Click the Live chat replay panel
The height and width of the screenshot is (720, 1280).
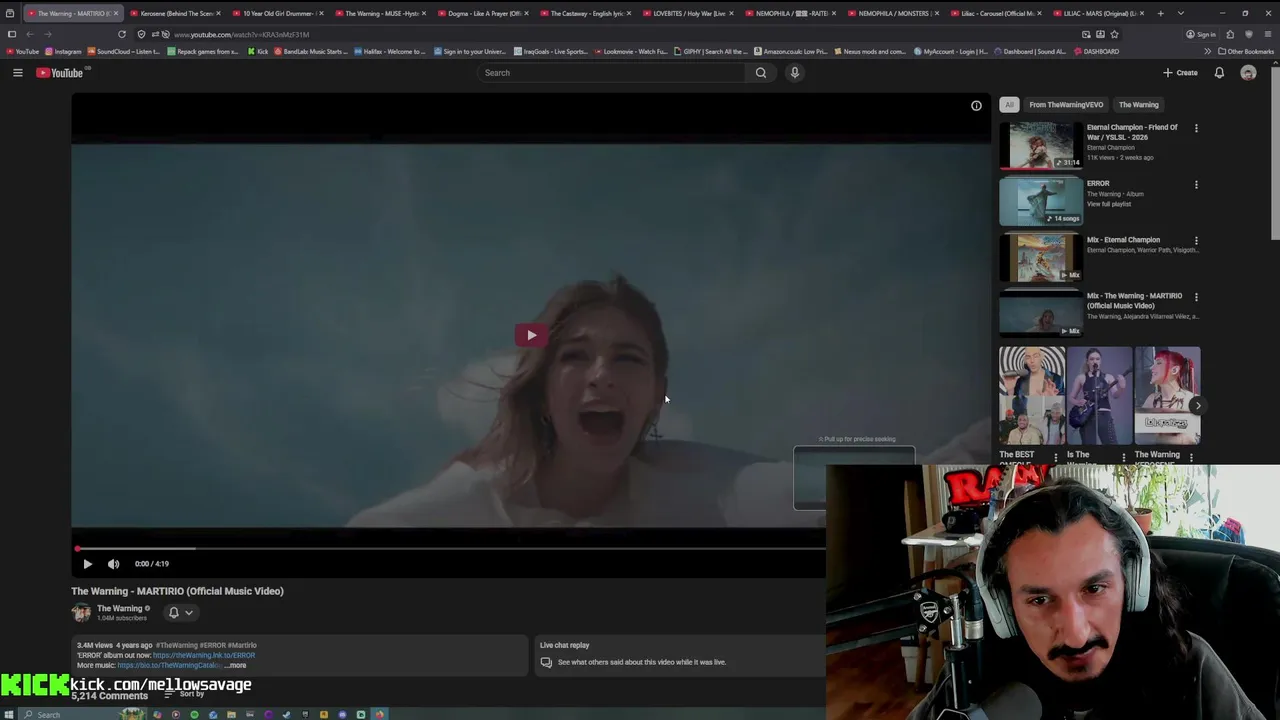[x=680, y=654]
